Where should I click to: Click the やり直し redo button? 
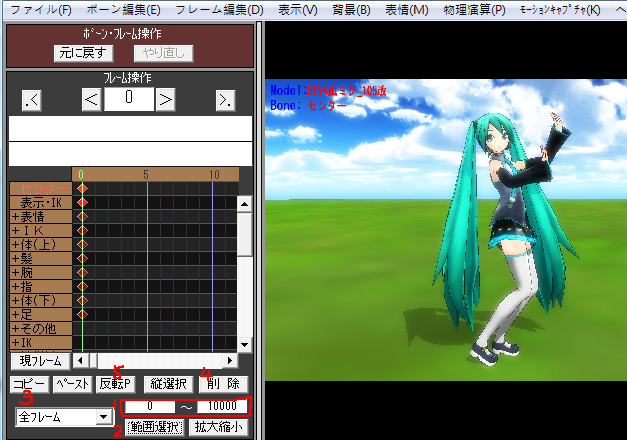164,53
